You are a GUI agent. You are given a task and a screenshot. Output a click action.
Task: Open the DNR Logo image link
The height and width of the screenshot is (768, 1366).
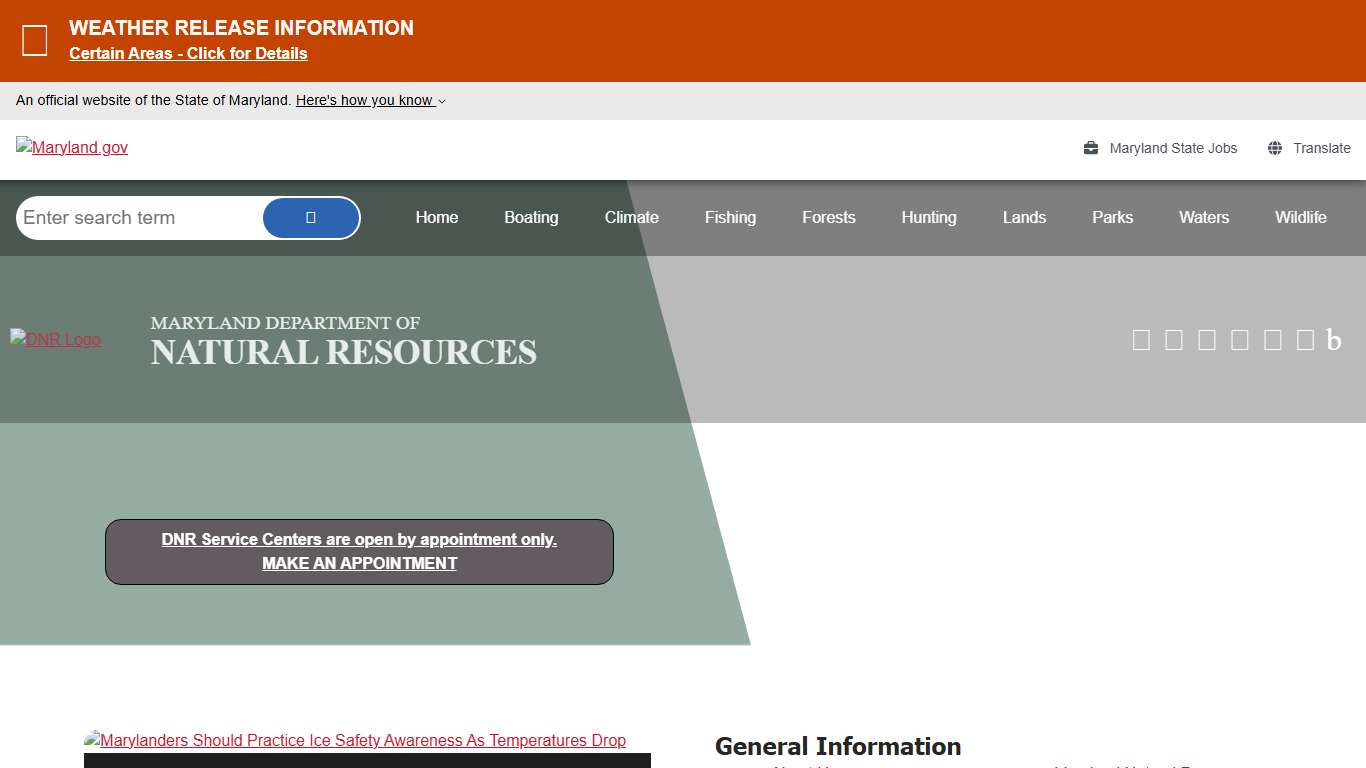55,339
